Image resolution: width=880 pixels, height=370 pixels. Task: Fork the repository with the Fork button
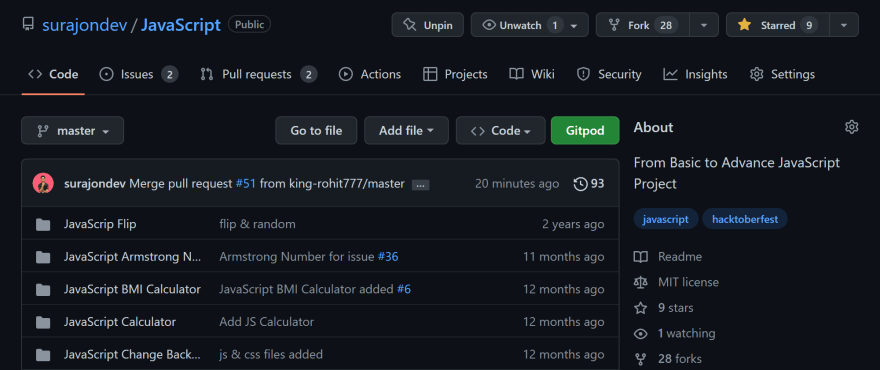coord(643,25)
